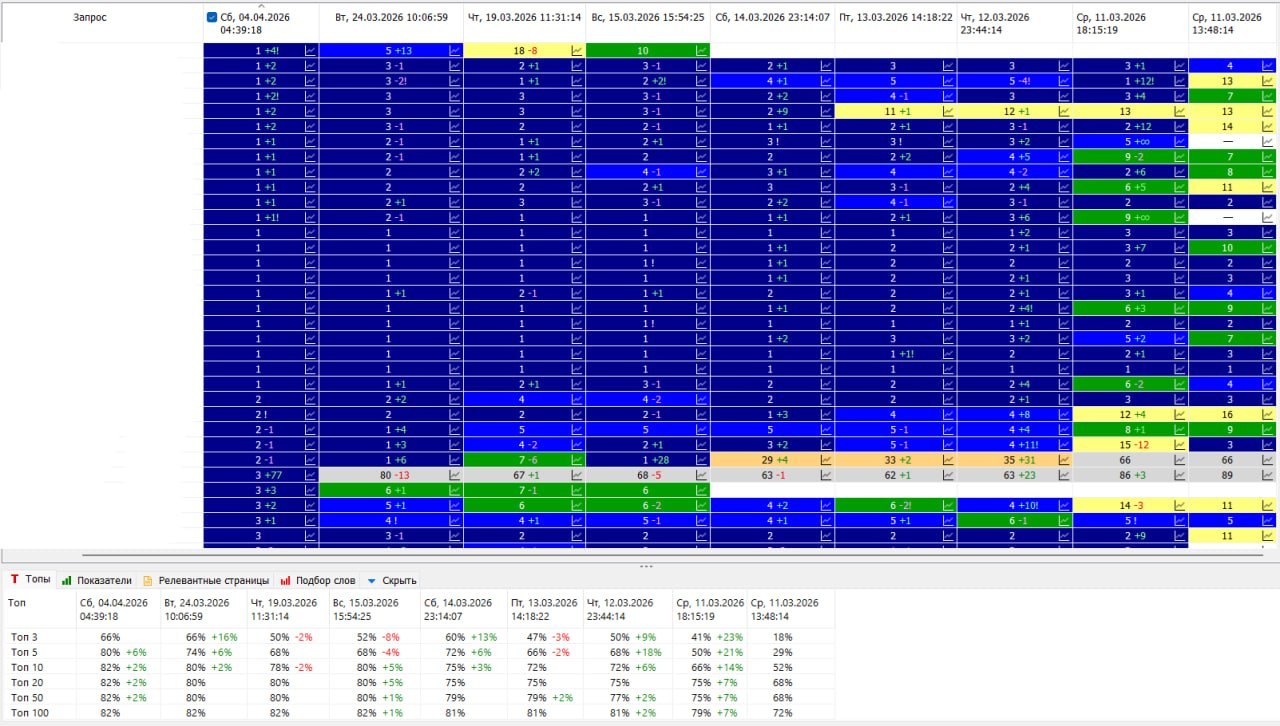Click the Запрос column header
Viewport: 1280px width, 726px height.
[90, 18]
